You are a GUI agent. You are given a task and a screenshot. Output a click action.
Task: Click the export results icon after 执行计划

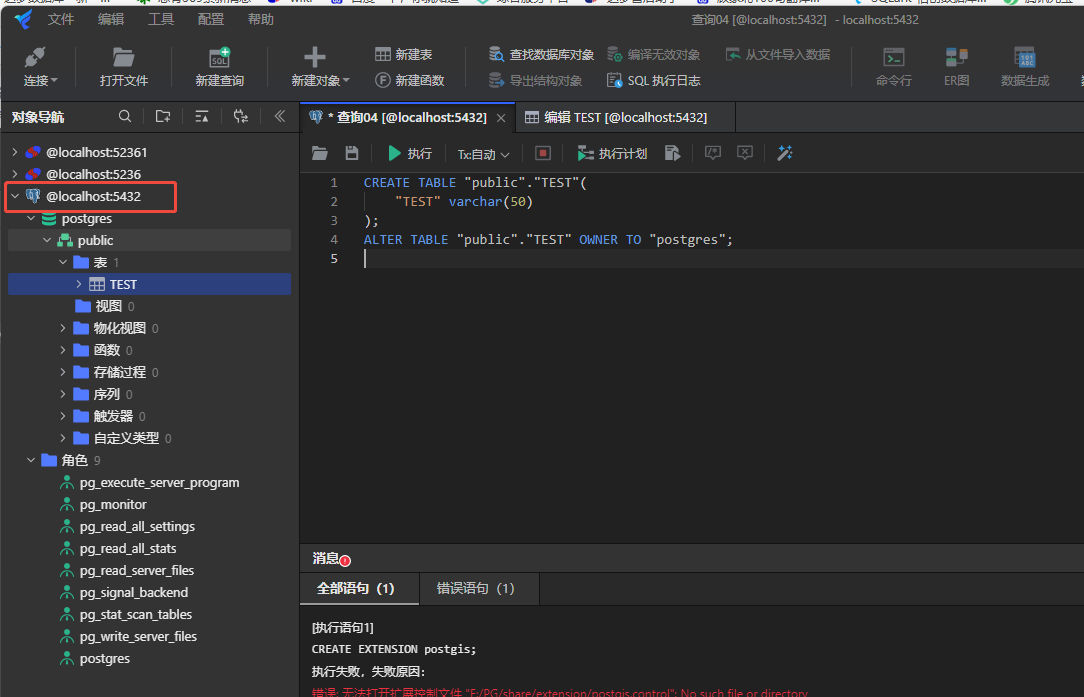pos(672,153)
